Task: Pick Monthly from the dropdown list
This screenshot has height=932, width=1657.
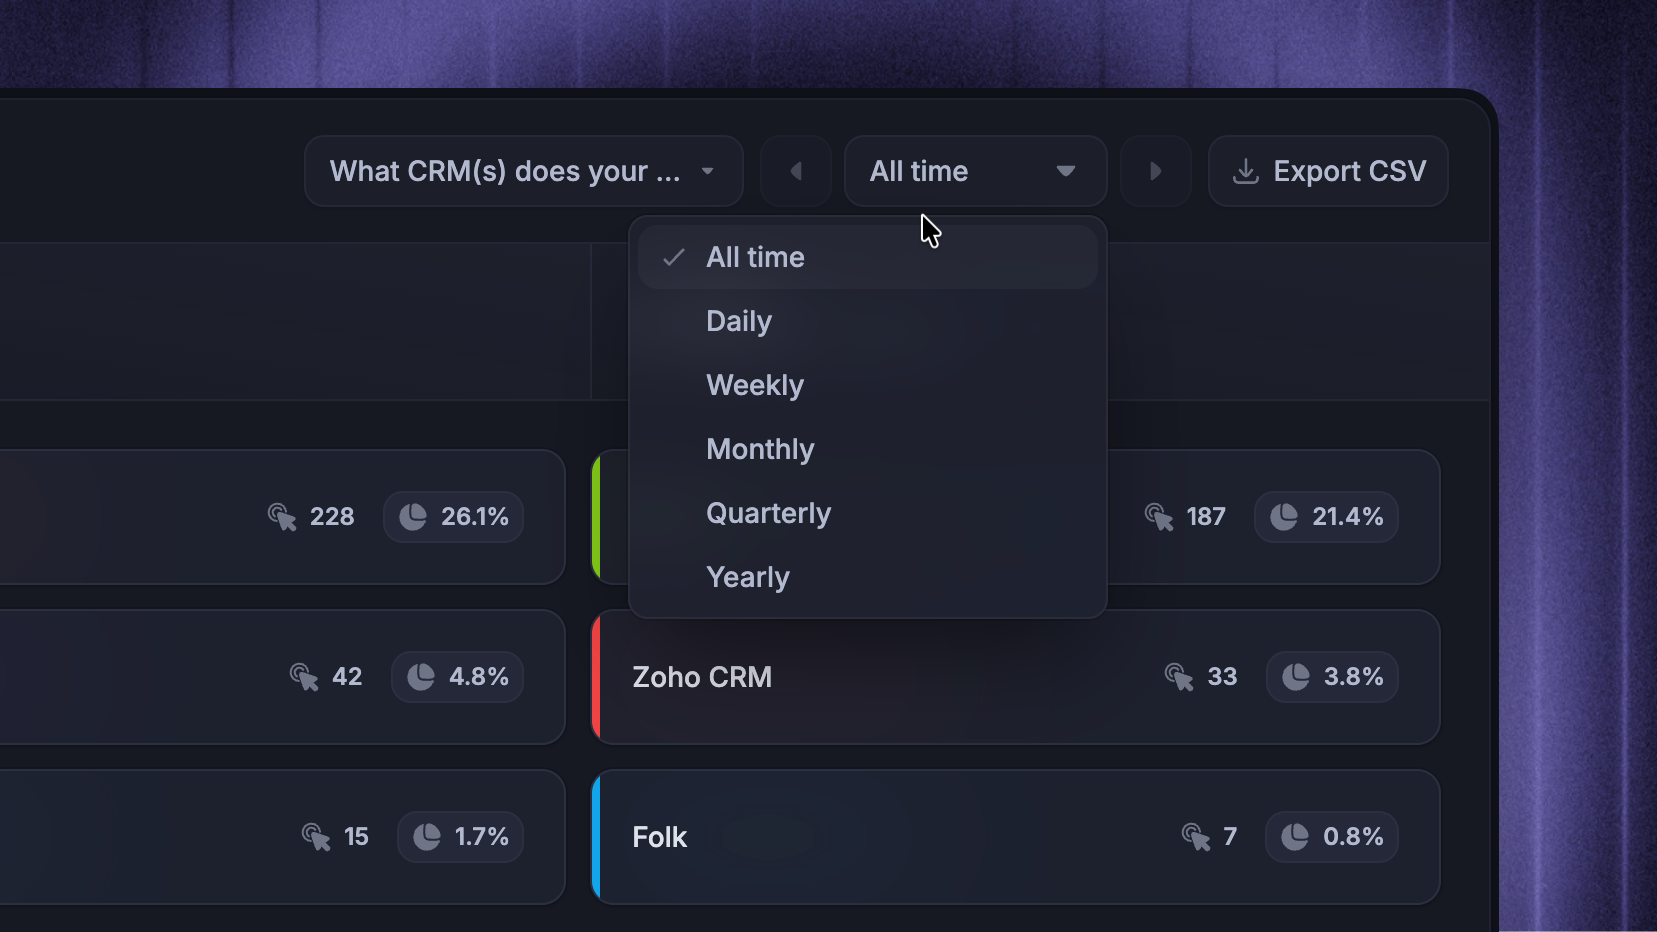Action: [x=868, y=449]
